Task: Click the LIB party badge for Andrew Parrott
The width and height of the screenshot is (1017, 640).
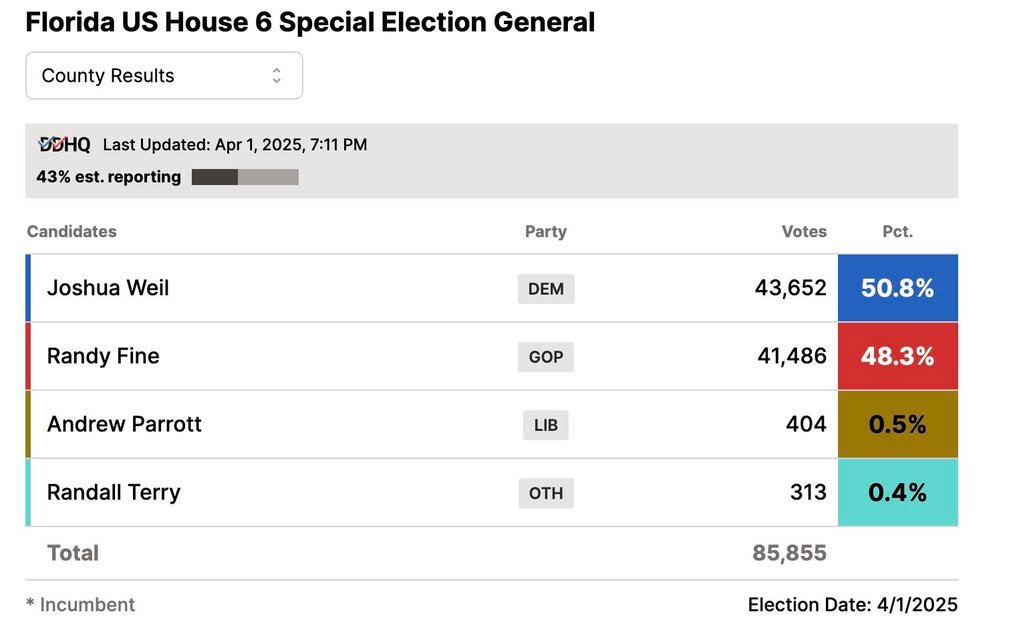Action: click(x=545, y=424)
